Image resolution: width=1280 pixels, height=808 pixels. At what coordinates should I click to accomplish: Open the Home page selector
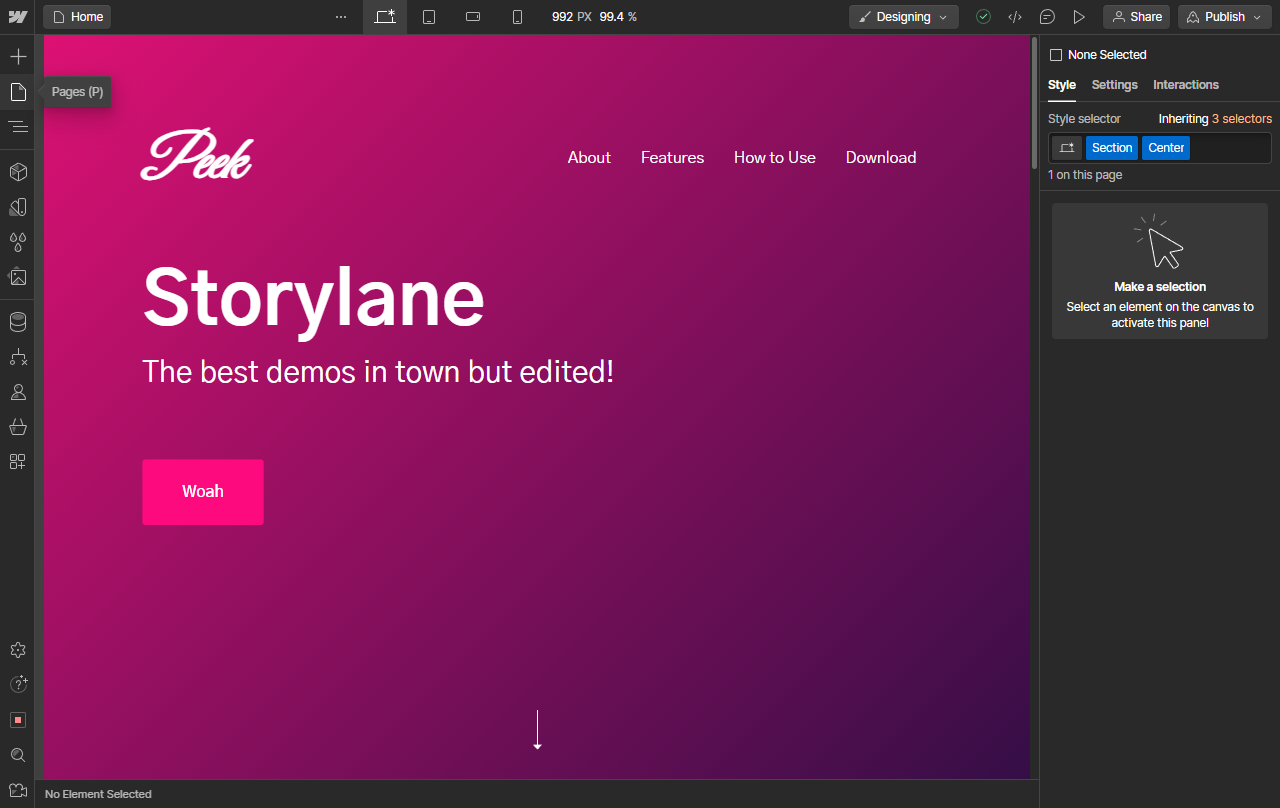(77, 17)
